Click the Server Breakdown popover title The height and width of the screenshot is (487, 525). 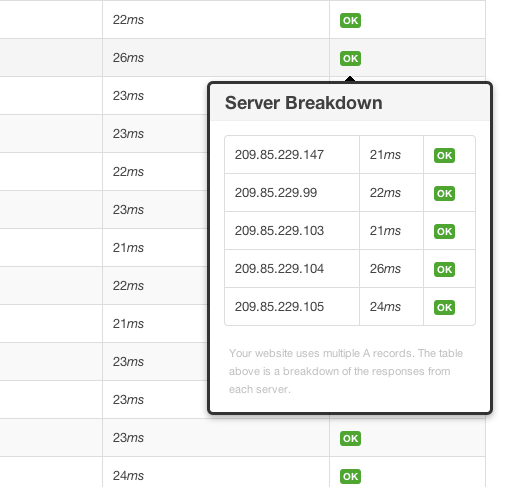303,103
